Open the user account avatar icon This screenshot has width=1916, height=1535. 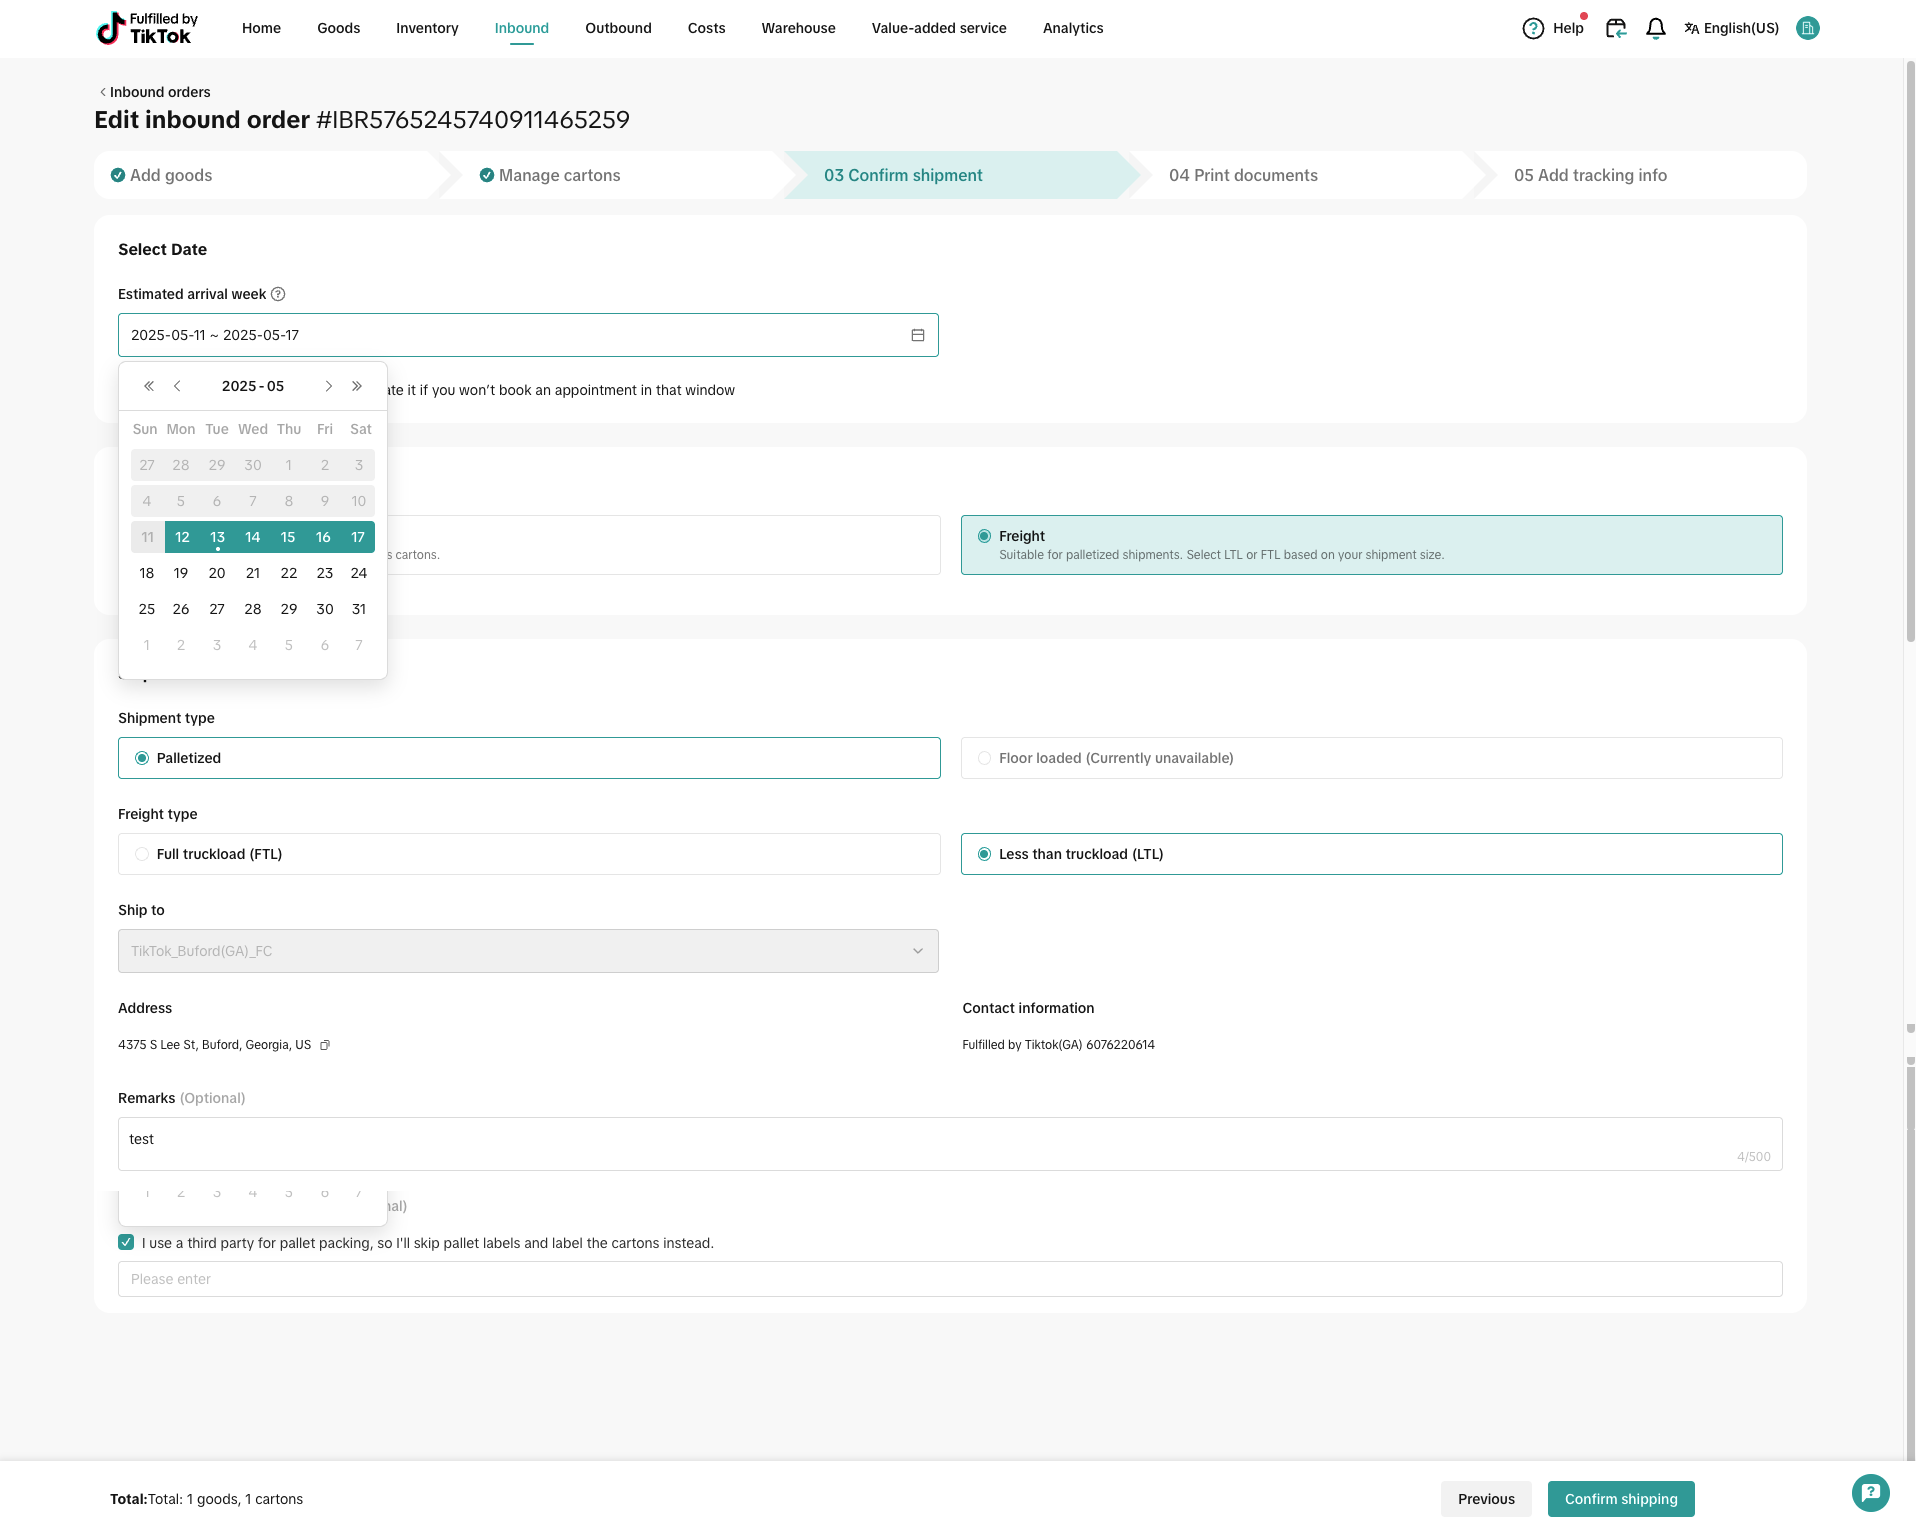tap(1807, 29)
